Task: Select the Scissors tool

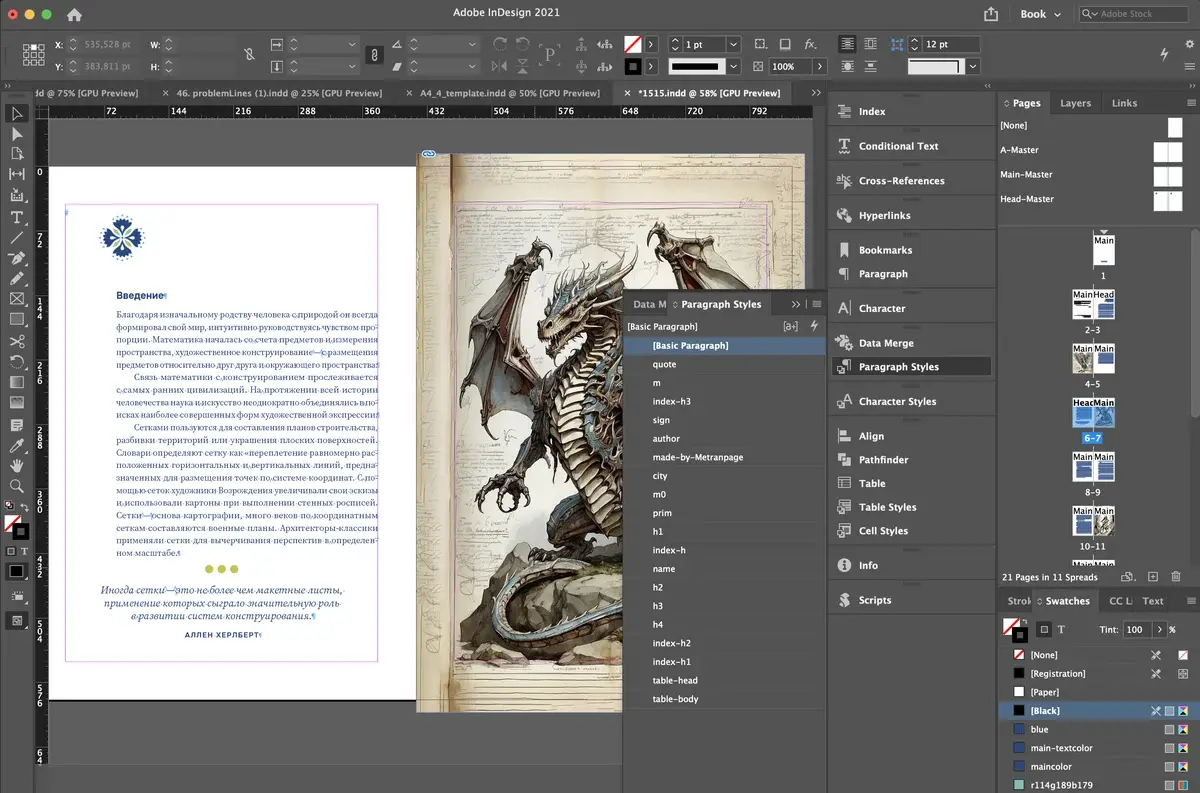Action: coord(16,342)
